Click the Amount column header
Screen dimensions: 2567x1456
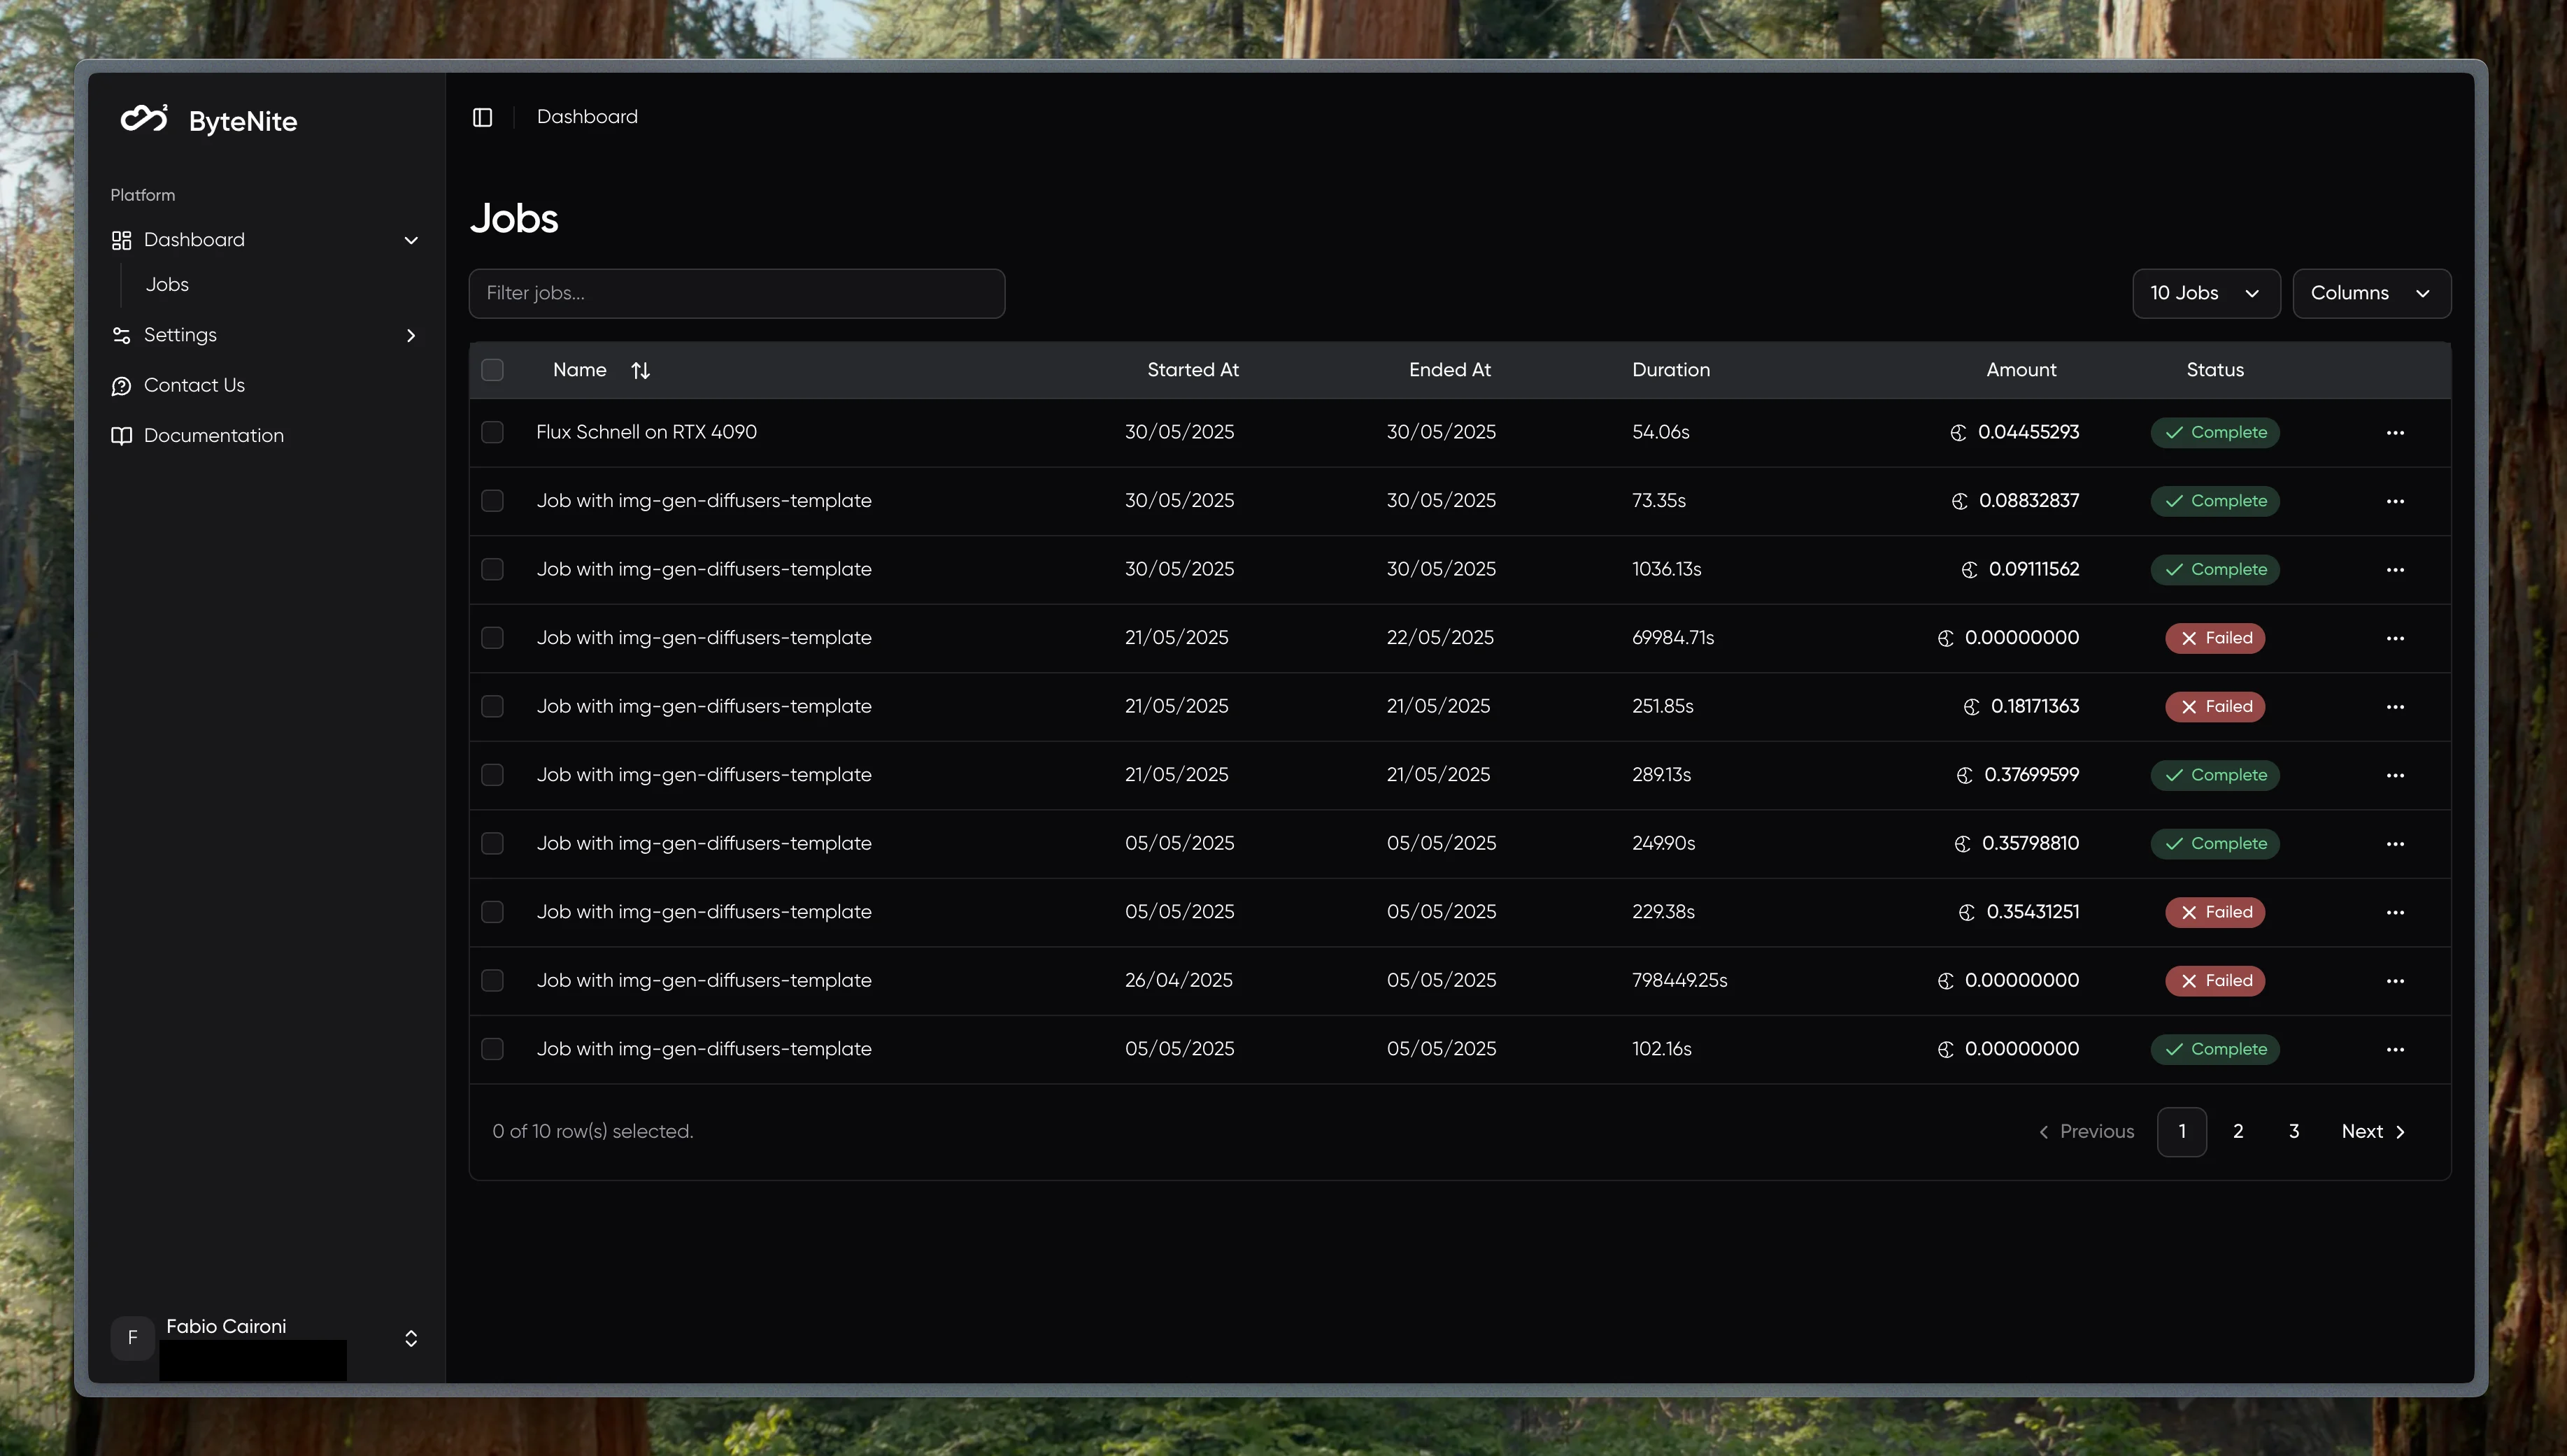coord(2021,370)
